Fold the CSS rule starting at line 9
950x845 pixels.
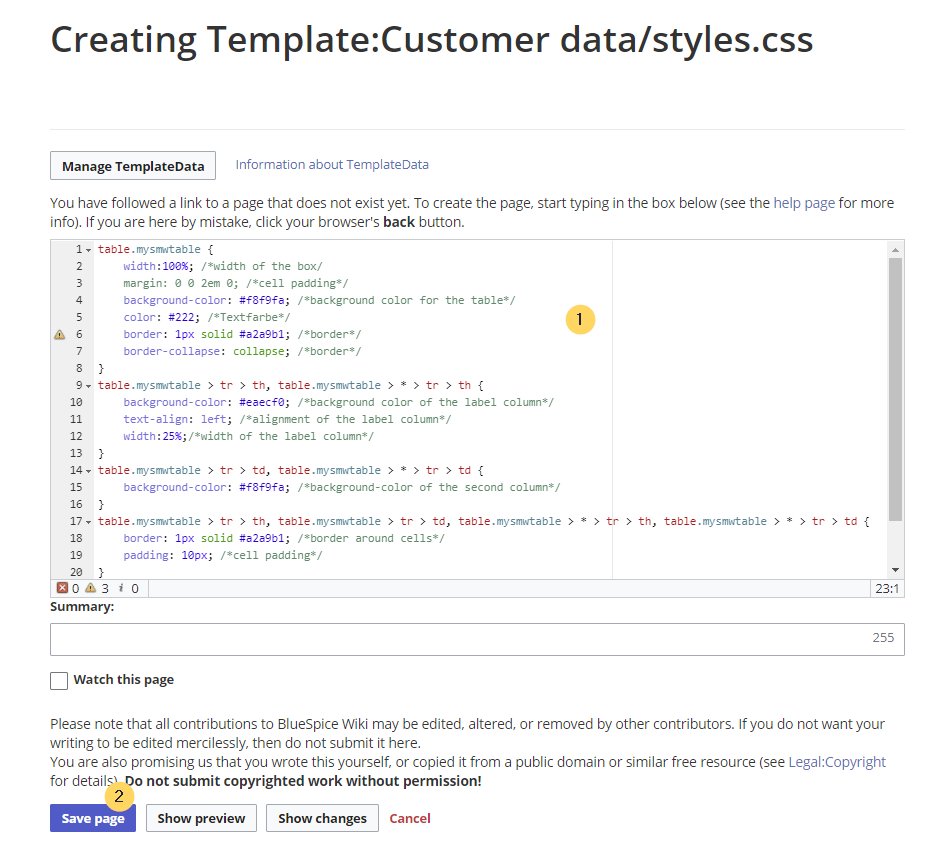89,386
